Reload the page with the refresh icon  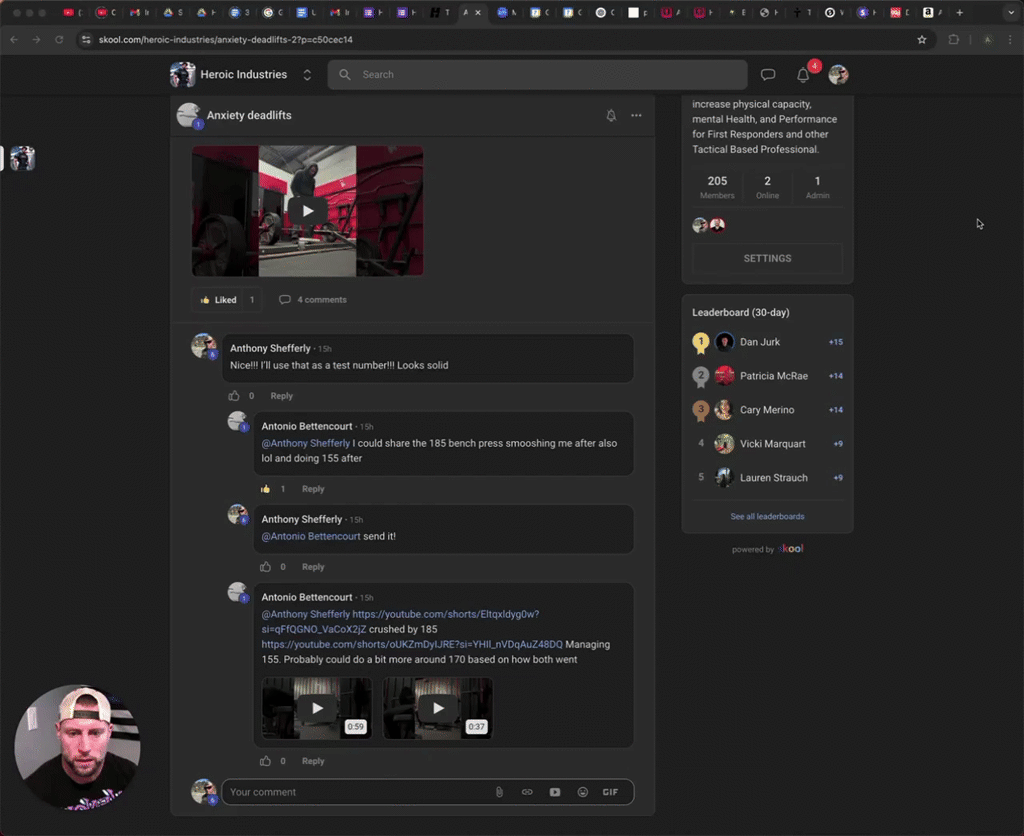tap(59, 40)
